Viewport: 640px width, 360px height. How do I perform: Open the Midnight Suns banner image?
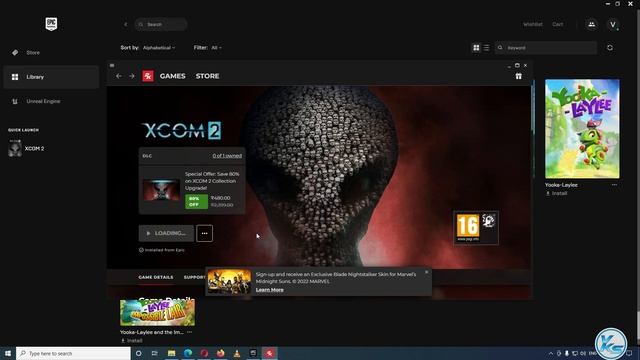coord(229,281)
